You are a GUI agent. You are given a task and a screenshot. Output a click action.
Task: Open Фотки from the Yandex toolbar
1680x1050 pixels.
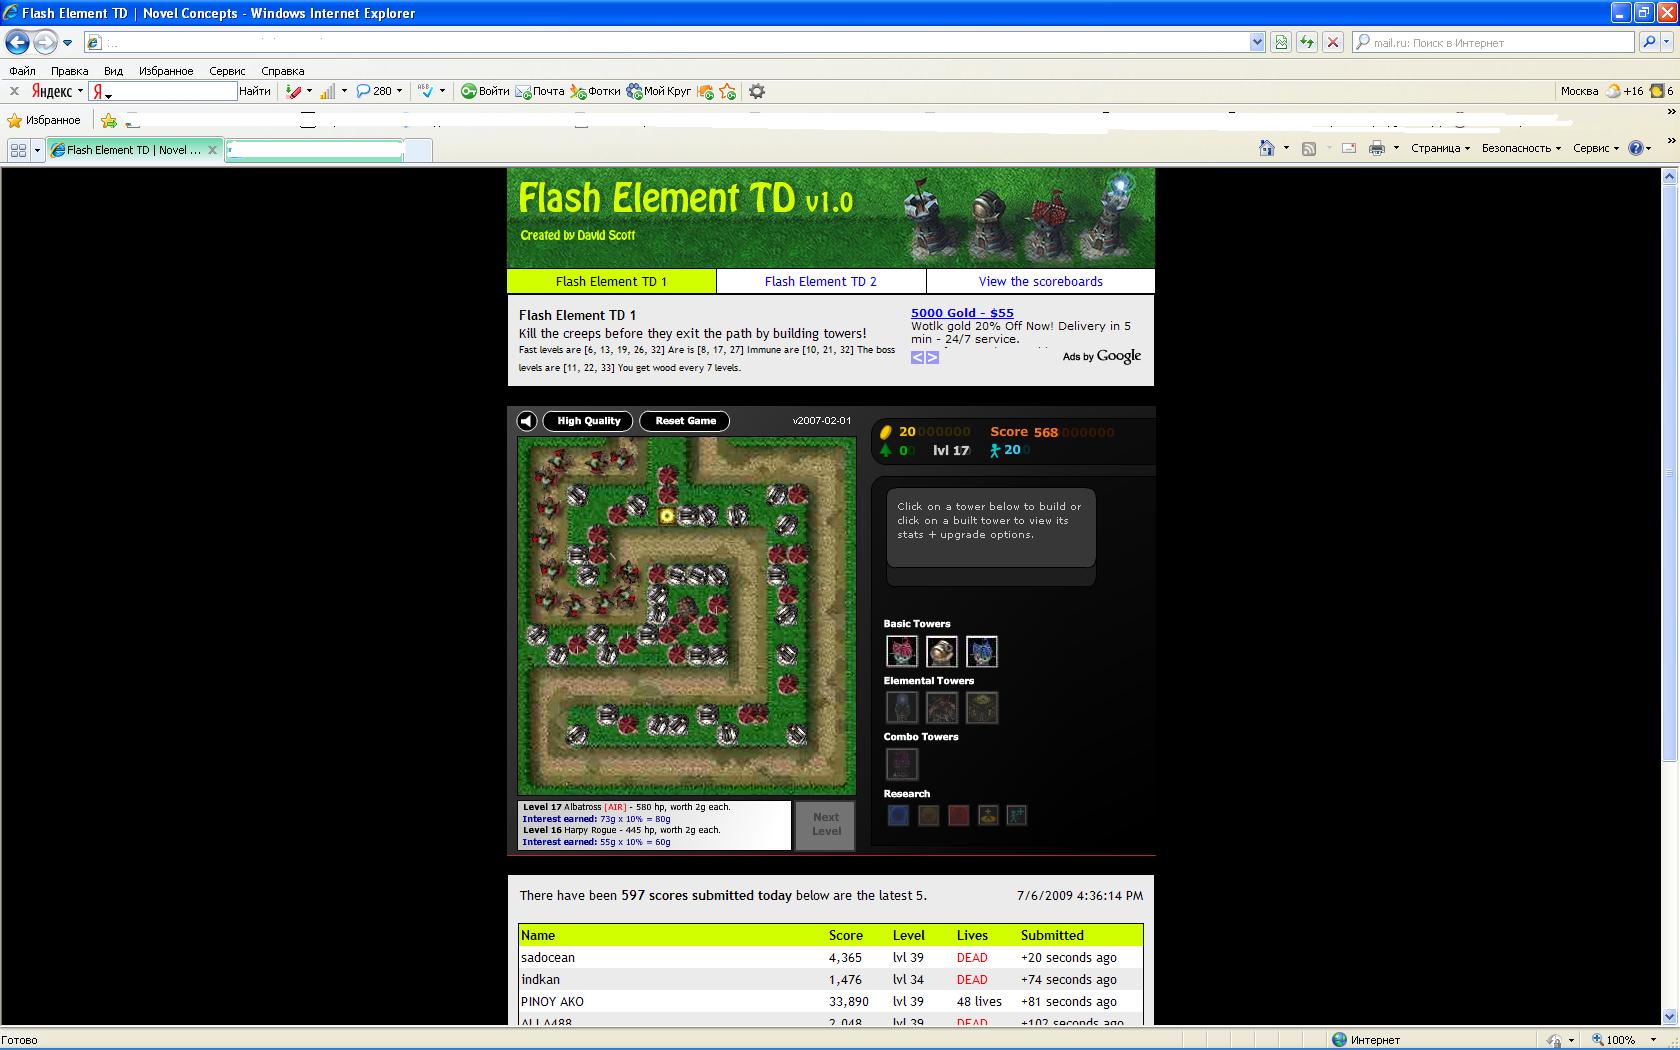tap(595, 91)
